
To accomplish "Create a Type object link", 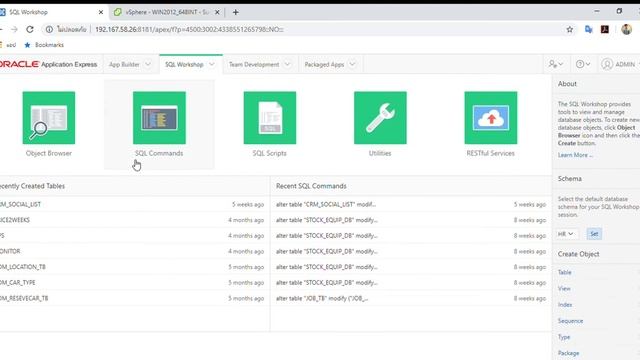I will pos(564,337).
